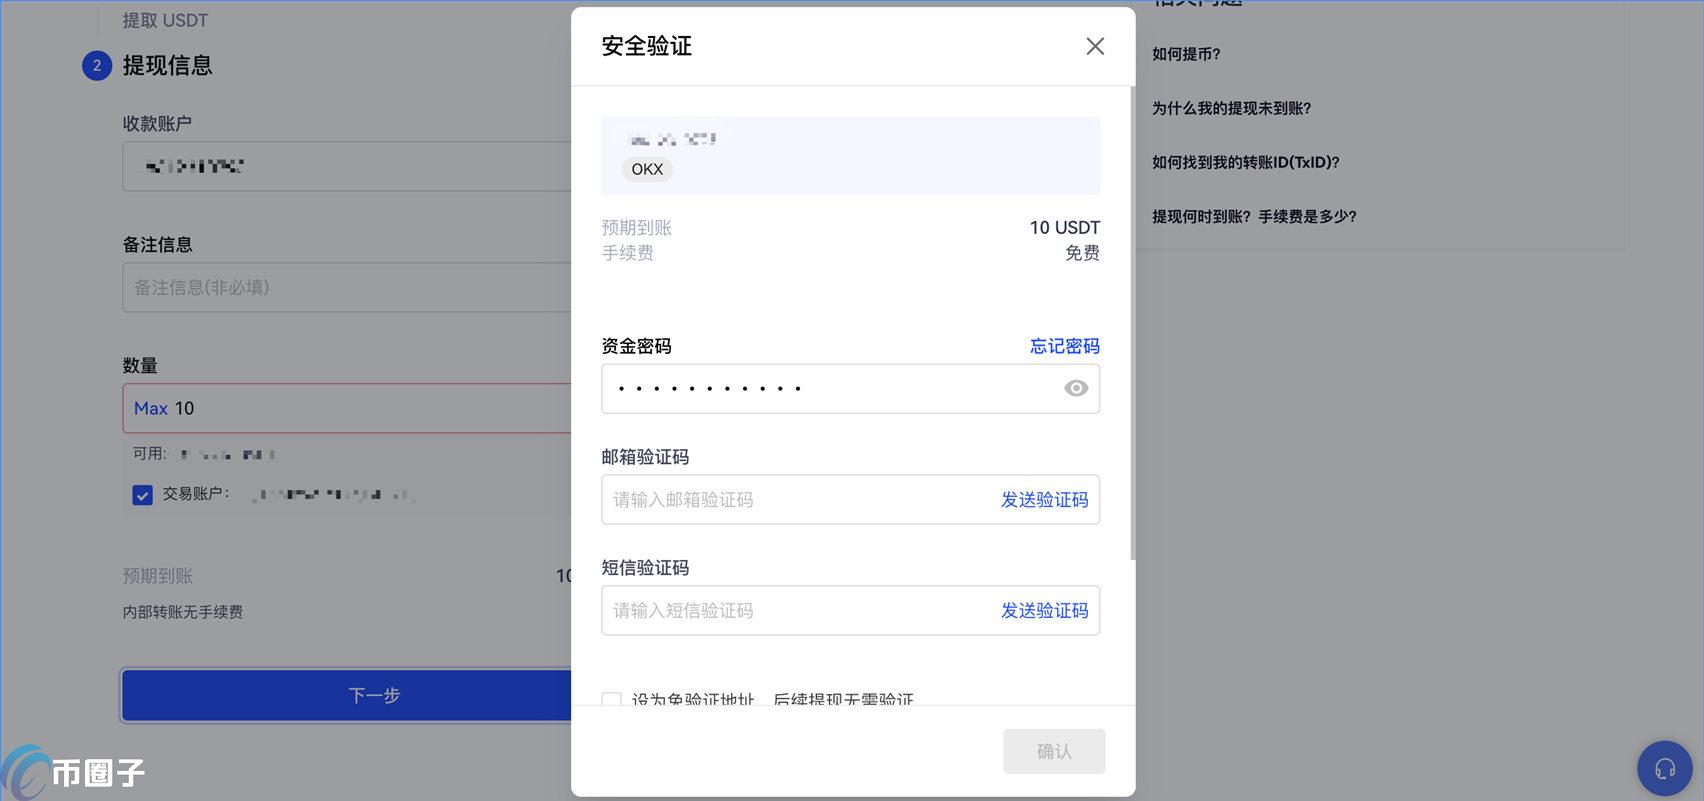Uncheck the 交易账户 checkbox
The width and height of the screenshot is (1704, 801).
(x=142, y=495)
